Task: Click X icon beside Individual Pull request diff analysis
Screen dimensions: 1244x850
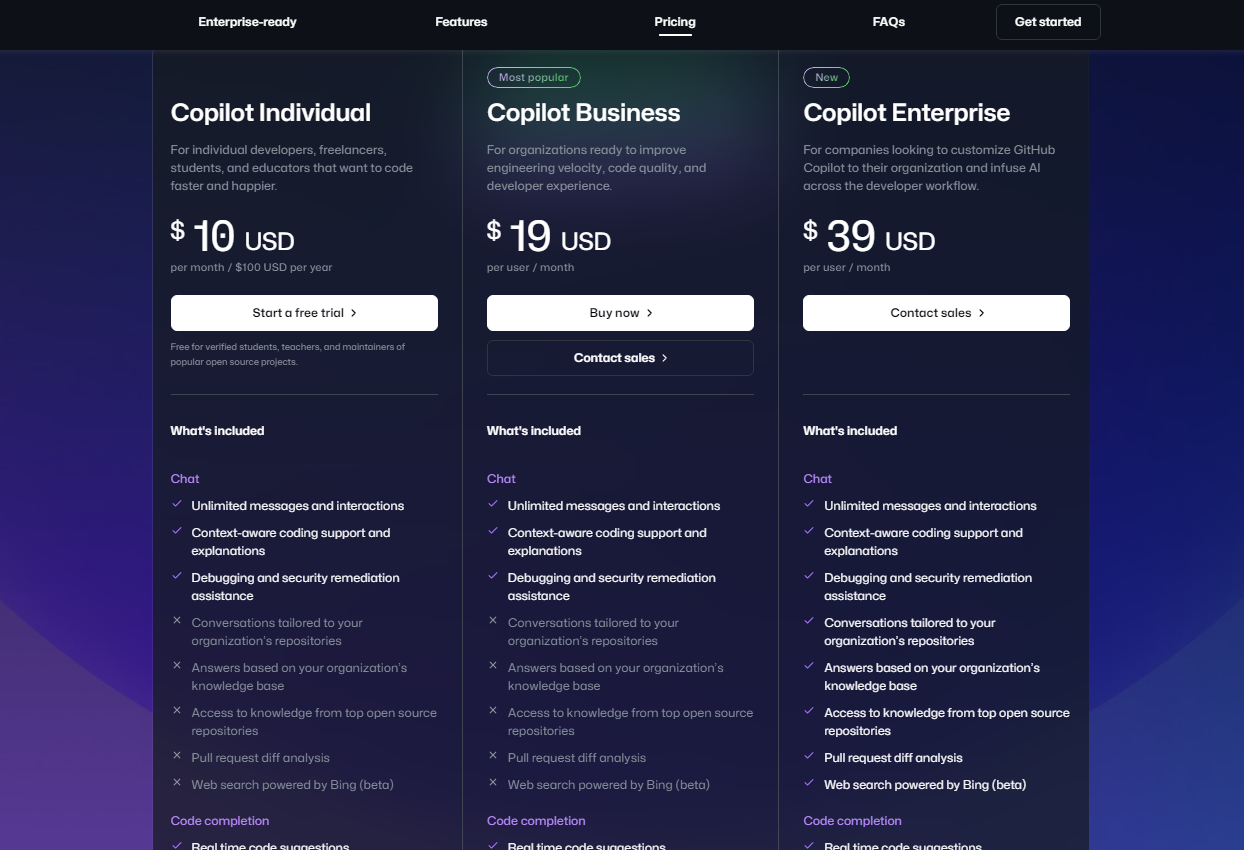Action: point(177,756)
